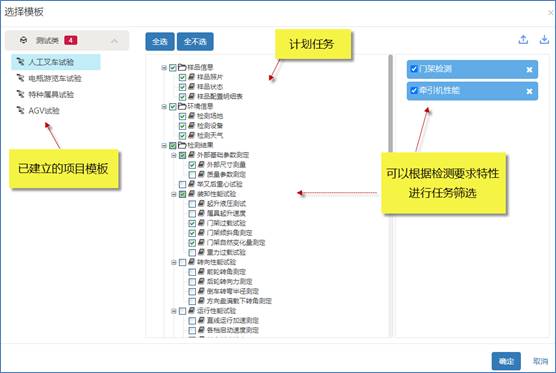This screenshot has height=373, width=556.
Task: Remove the 牵引机性能 filter tag via its X
Action: [529, 91]
